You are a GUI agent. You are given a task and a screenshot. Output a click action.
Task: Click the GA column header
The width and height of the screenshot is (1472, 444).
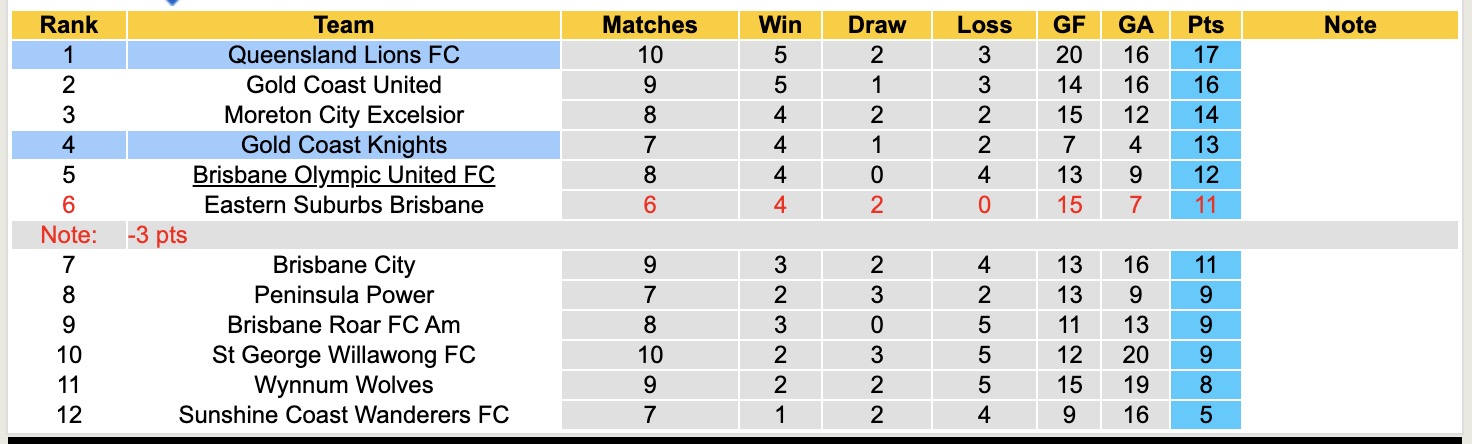pos(1136,25)
